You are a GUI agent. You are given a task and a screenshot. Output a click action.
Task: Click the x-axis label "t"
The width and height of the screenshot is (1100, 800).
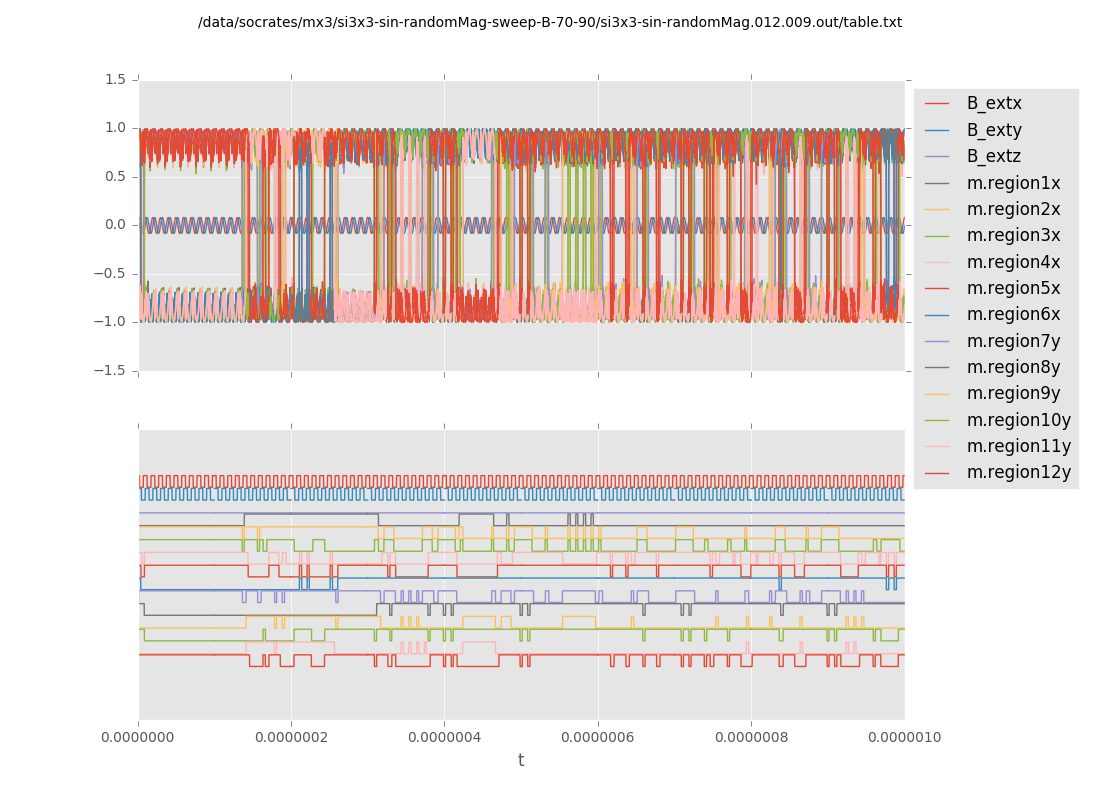point(520,761)
